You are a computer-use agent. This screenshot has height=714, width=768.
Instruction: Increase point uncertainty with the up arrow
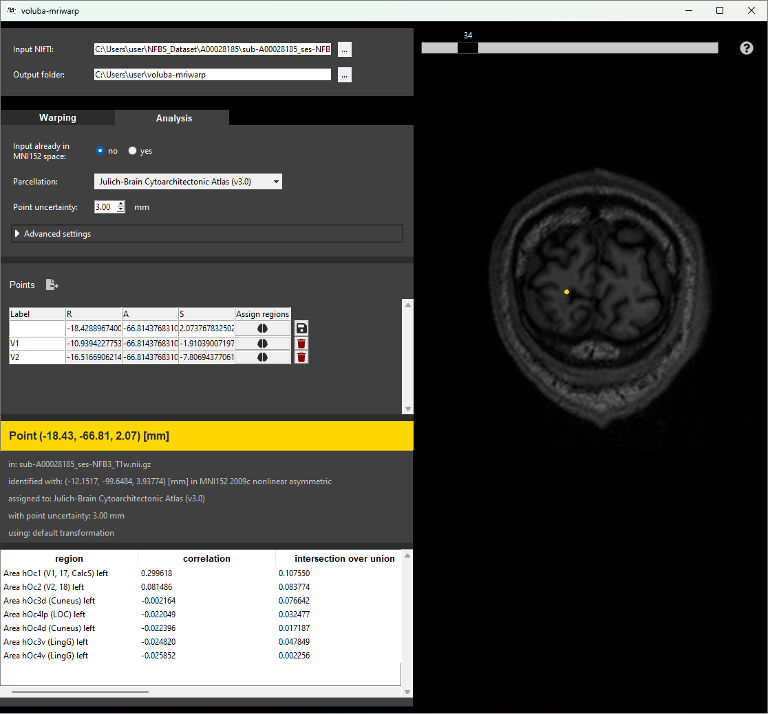coord(121,203)
